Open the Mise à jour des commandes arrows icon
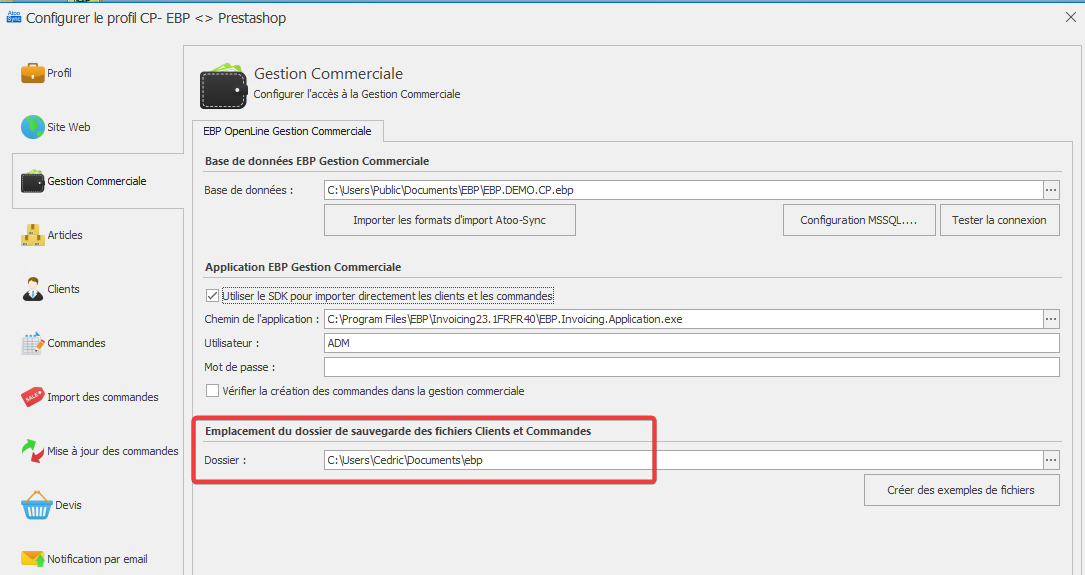The image size is (1085, 575). point(33,451)
